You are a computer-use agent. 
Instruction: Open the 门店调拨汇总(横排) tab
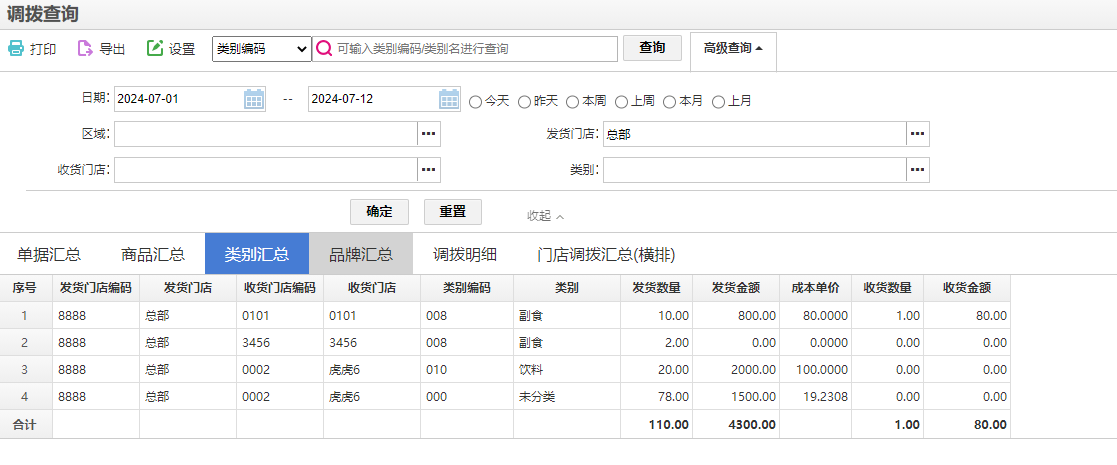(606, 254)
